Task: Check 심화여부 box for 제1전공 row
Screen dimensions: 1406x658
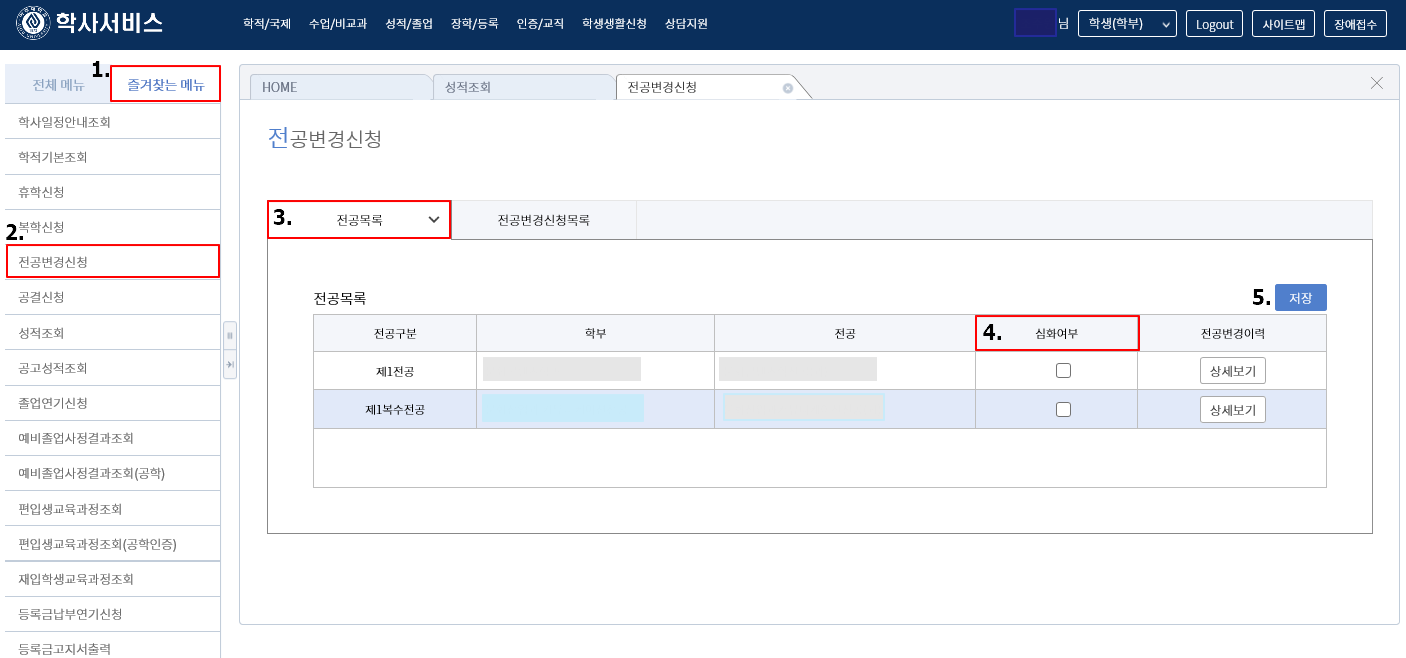Action: [x=1063, y=371]
